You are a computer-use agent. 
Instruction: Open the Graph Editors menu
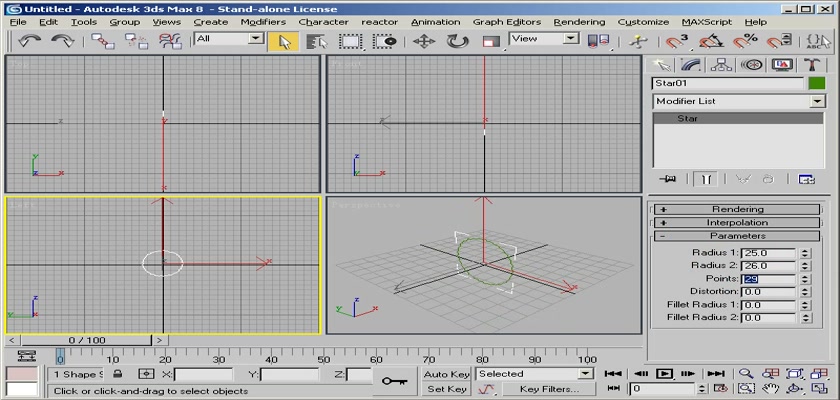point(507,22)
